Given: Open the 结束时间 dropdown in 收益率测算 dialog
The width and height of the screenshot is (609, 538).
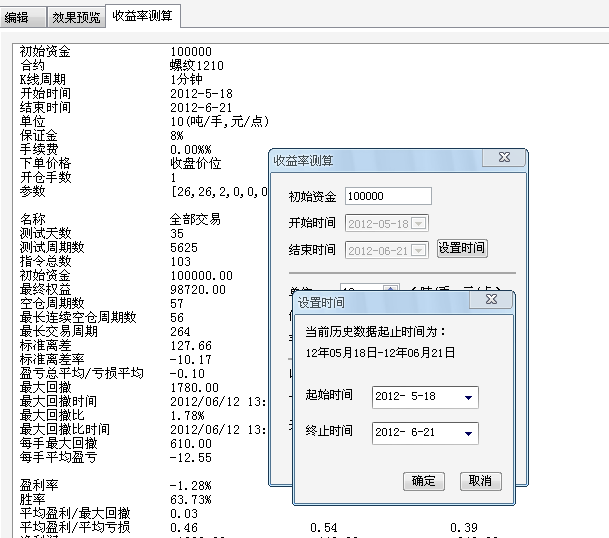Looking at the screenshot, I should click(x=418, y=249).
